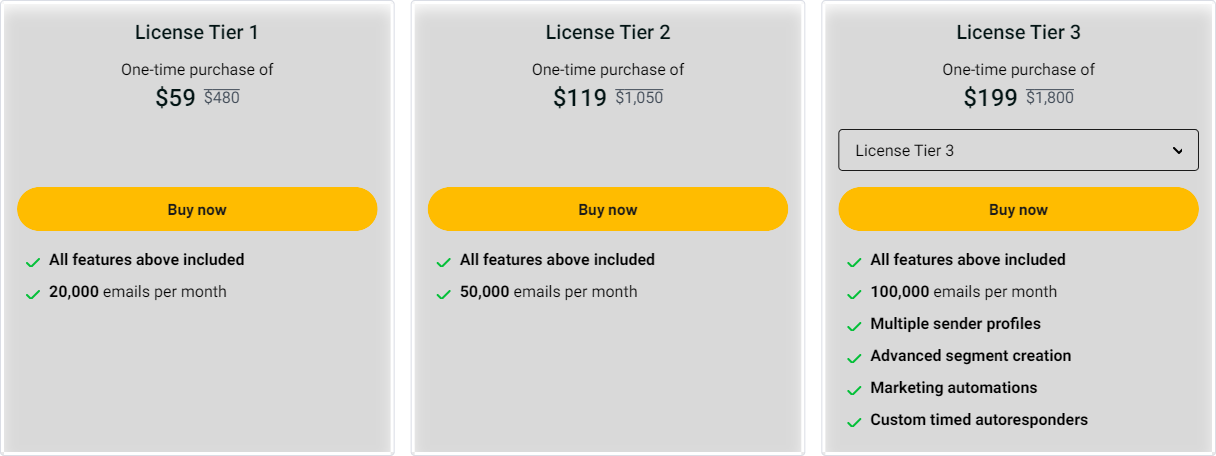Click Tier 1 'All features above included' checkmark
Image resolution: width=1216 pixels, height=456 pixels.
coord(33,262)
